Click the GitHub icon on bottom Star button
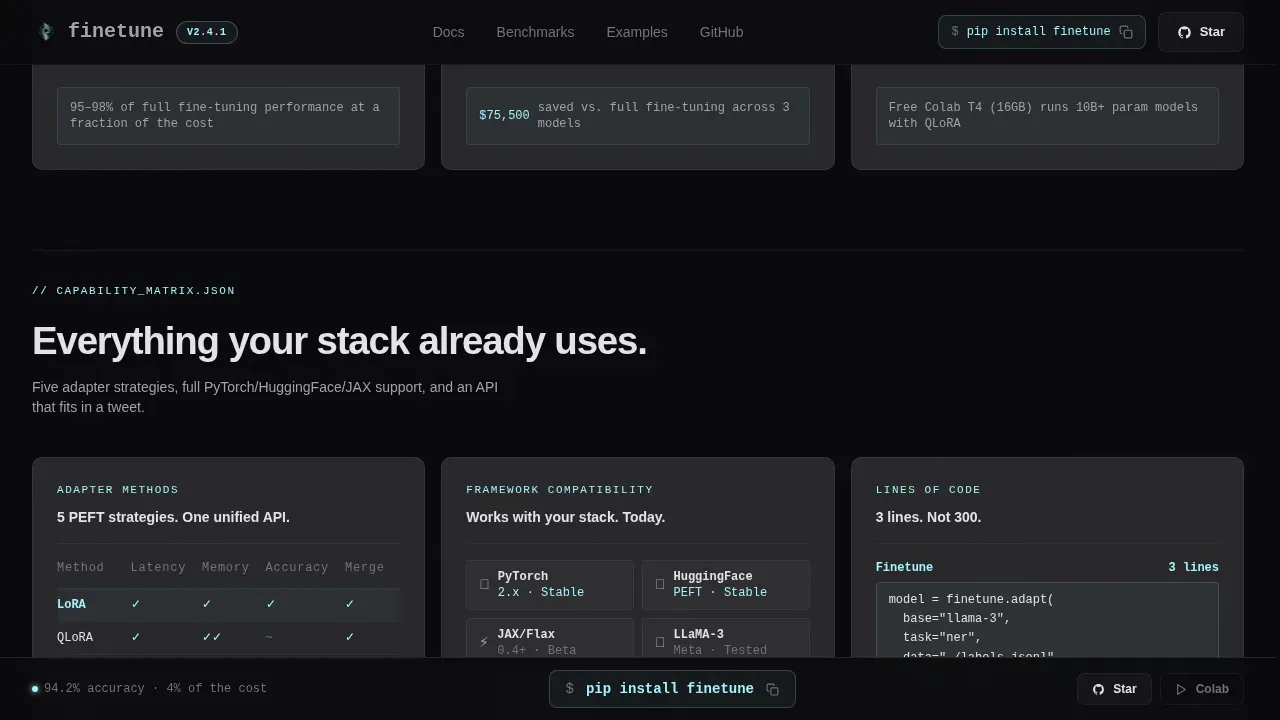Viewport: 1280px width, 720px height. [x=1098, y=689]
